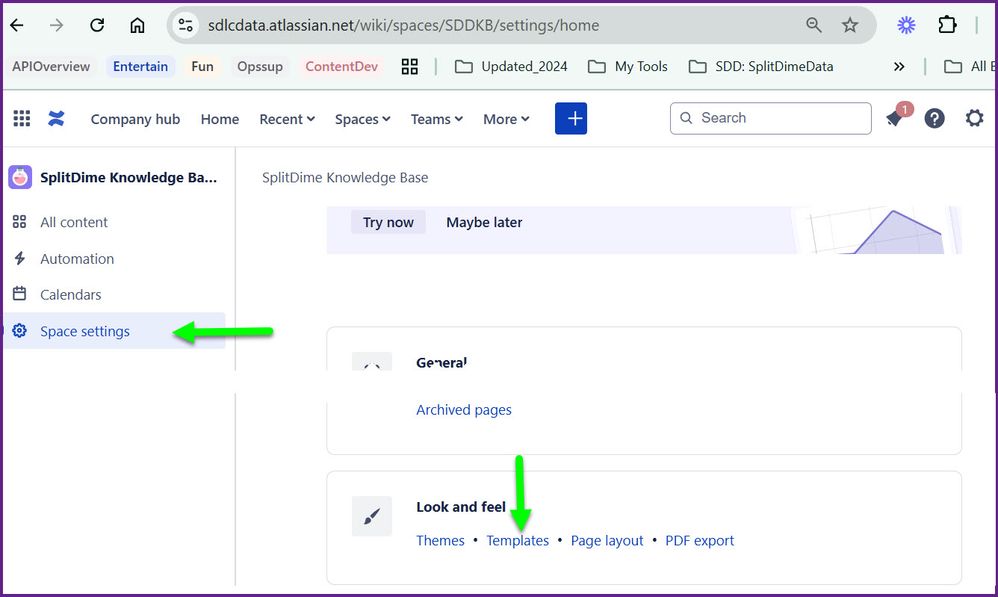Create new content with the blue plus button
998x597 pixels.
click(x=571, y=118)
